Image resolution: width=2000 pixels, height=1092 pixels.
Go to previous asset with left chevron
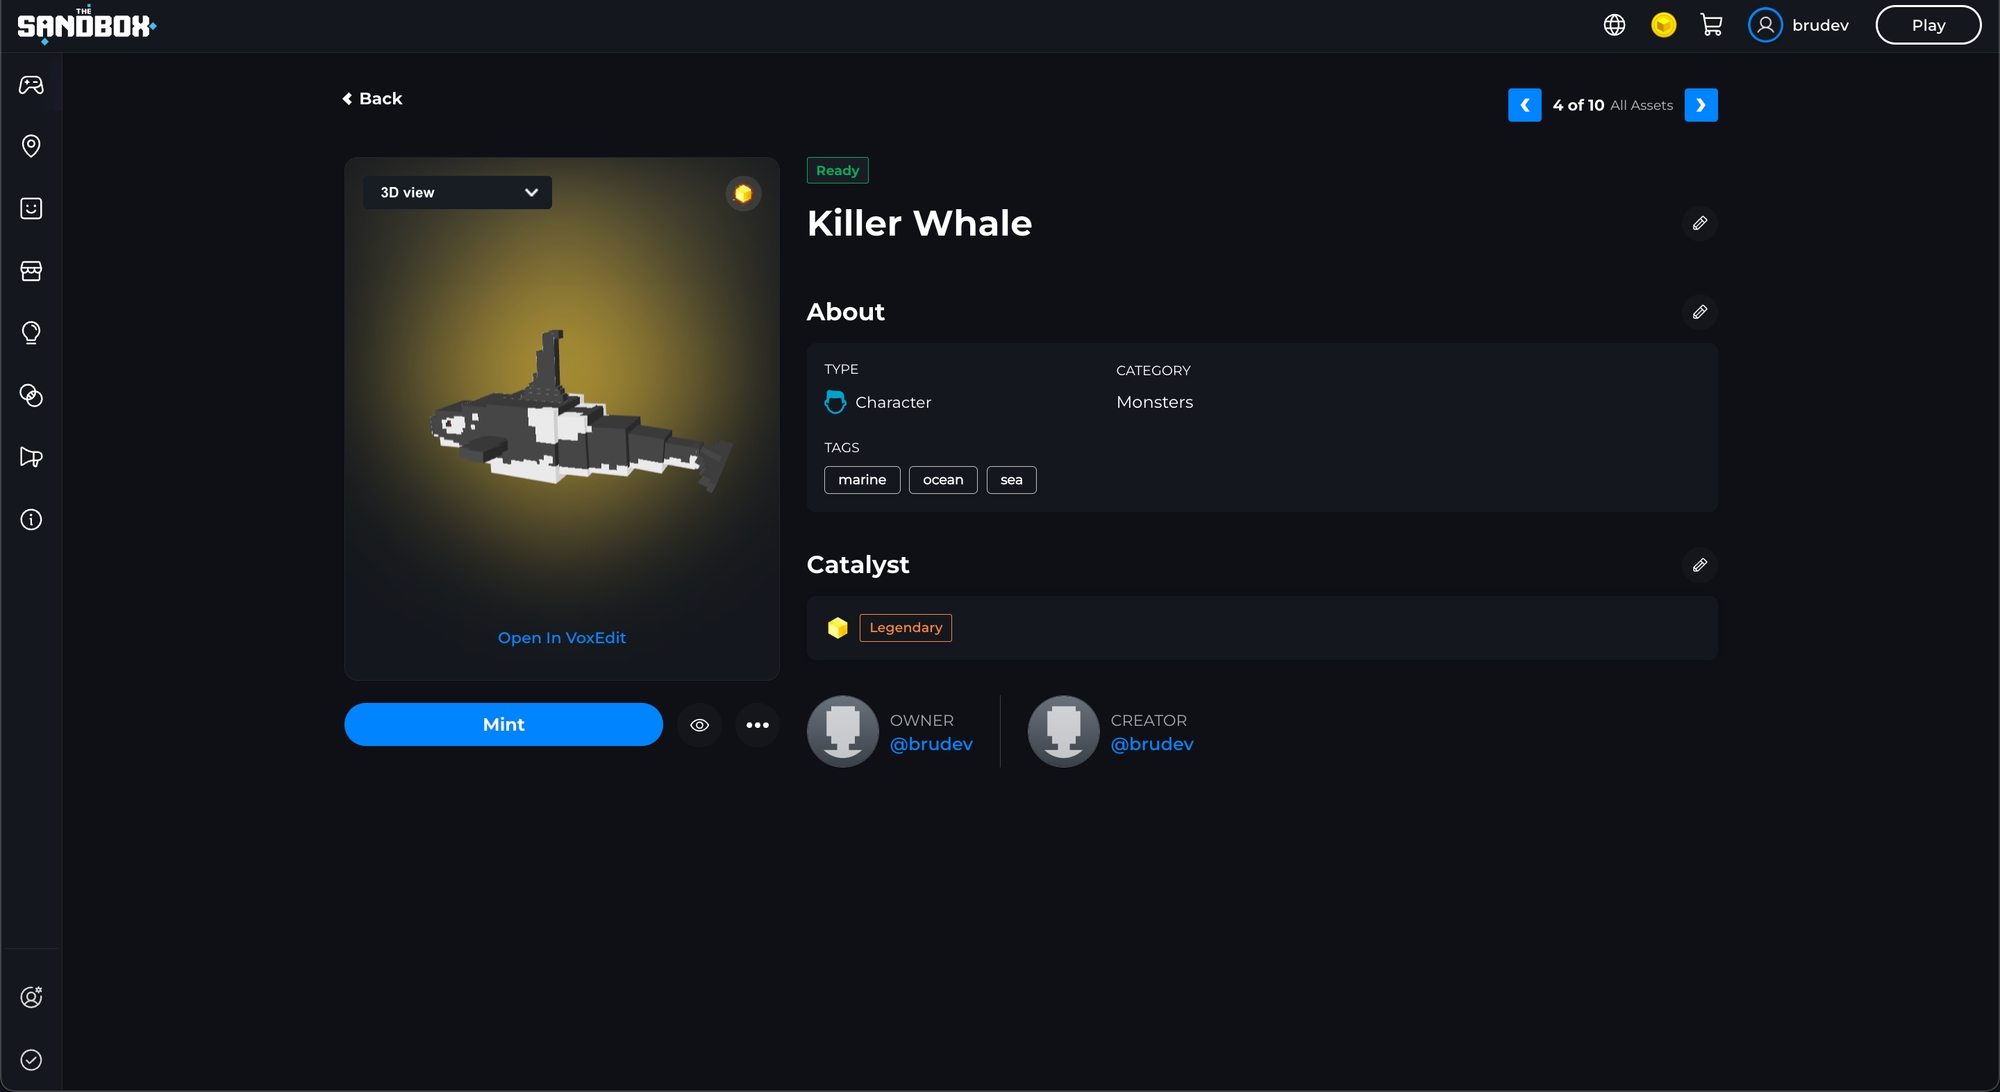coord(1524,105)
